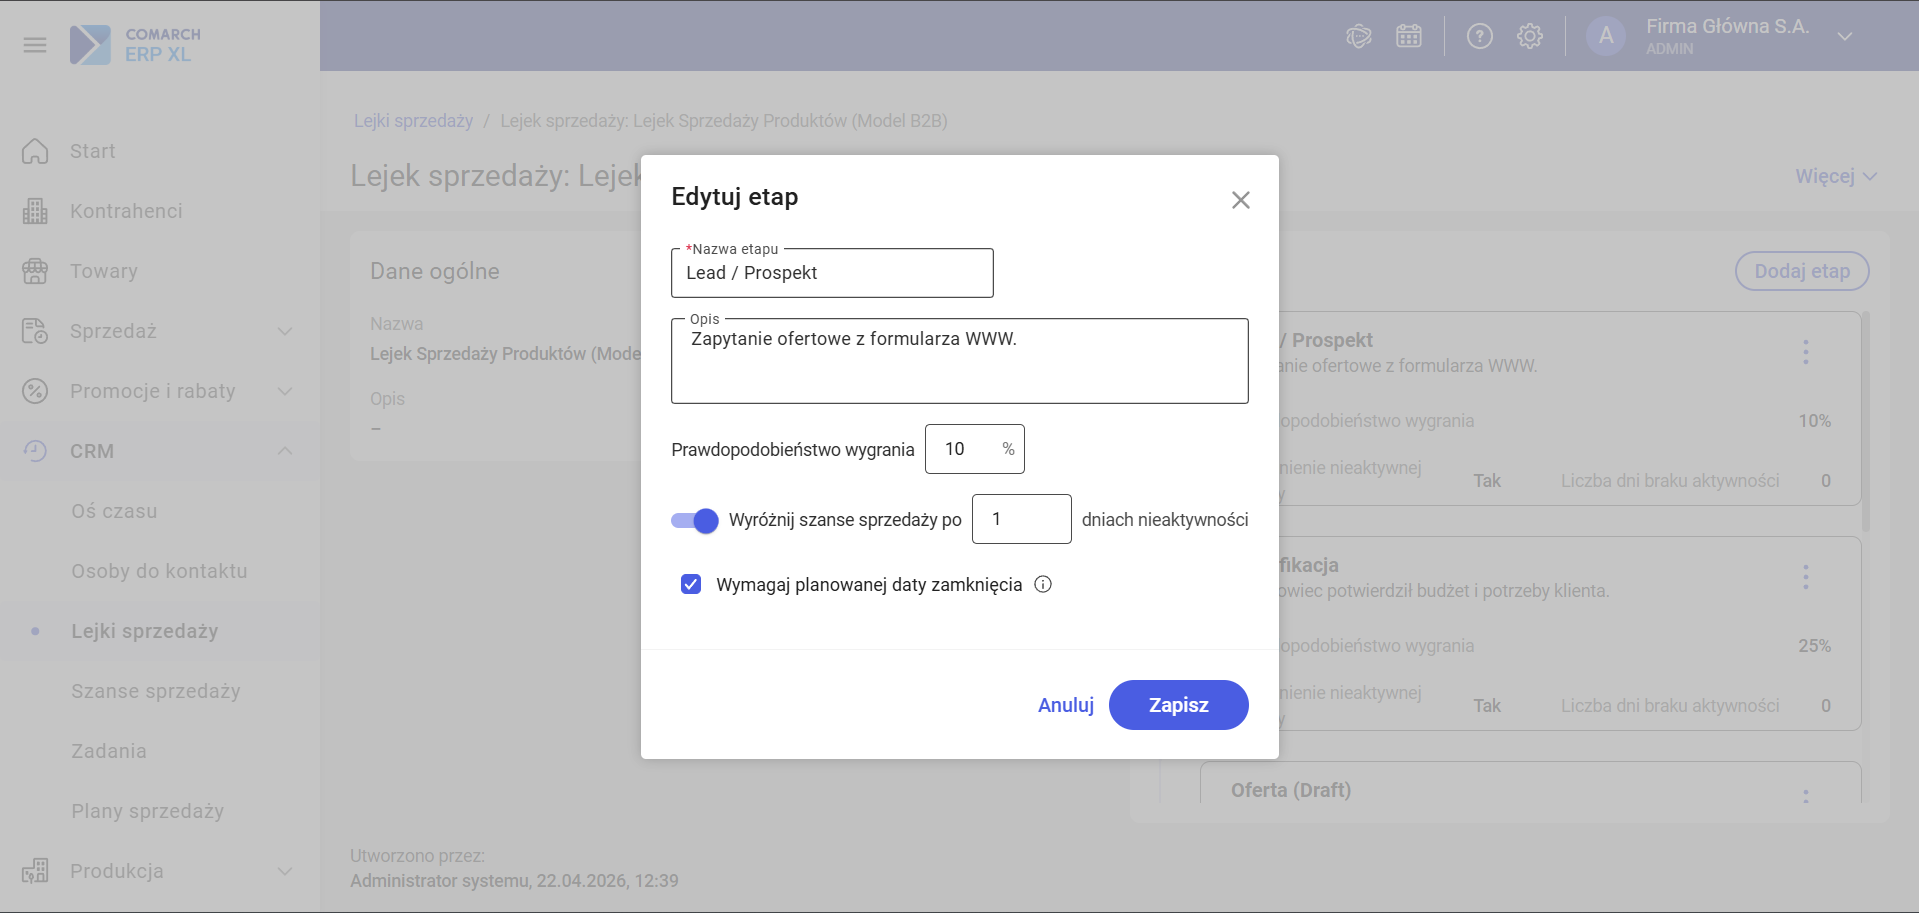This screenshot has height=913, width=1919.
Task: Open the help question mark icon
Action: [1480, 37]
